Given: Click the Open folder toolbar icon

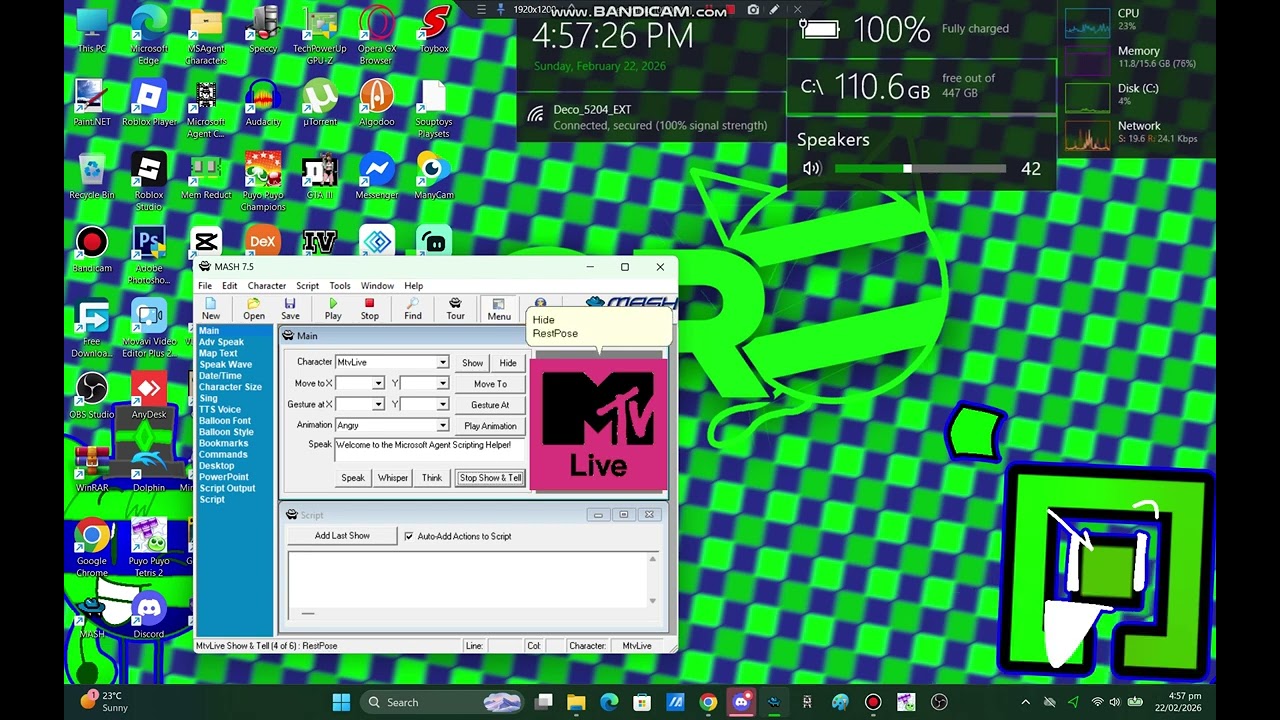Looking at the screenshot, I should (x=254, y=309).
